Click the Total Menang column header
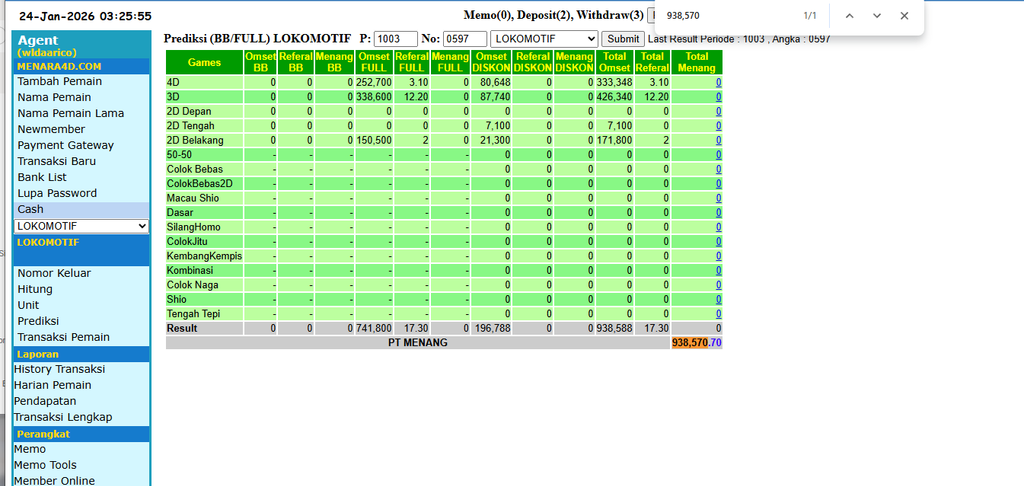 [x=697, y=62]
